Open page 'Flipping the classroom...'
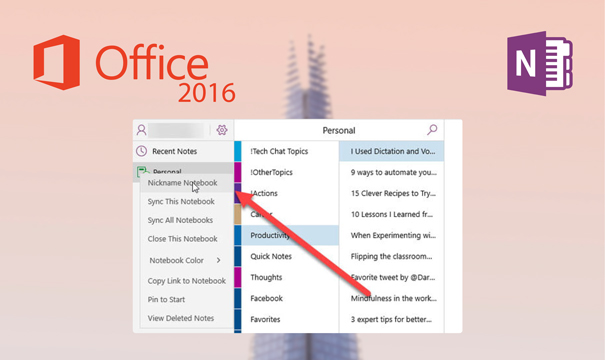605x360 pixels. click(392, 256)
